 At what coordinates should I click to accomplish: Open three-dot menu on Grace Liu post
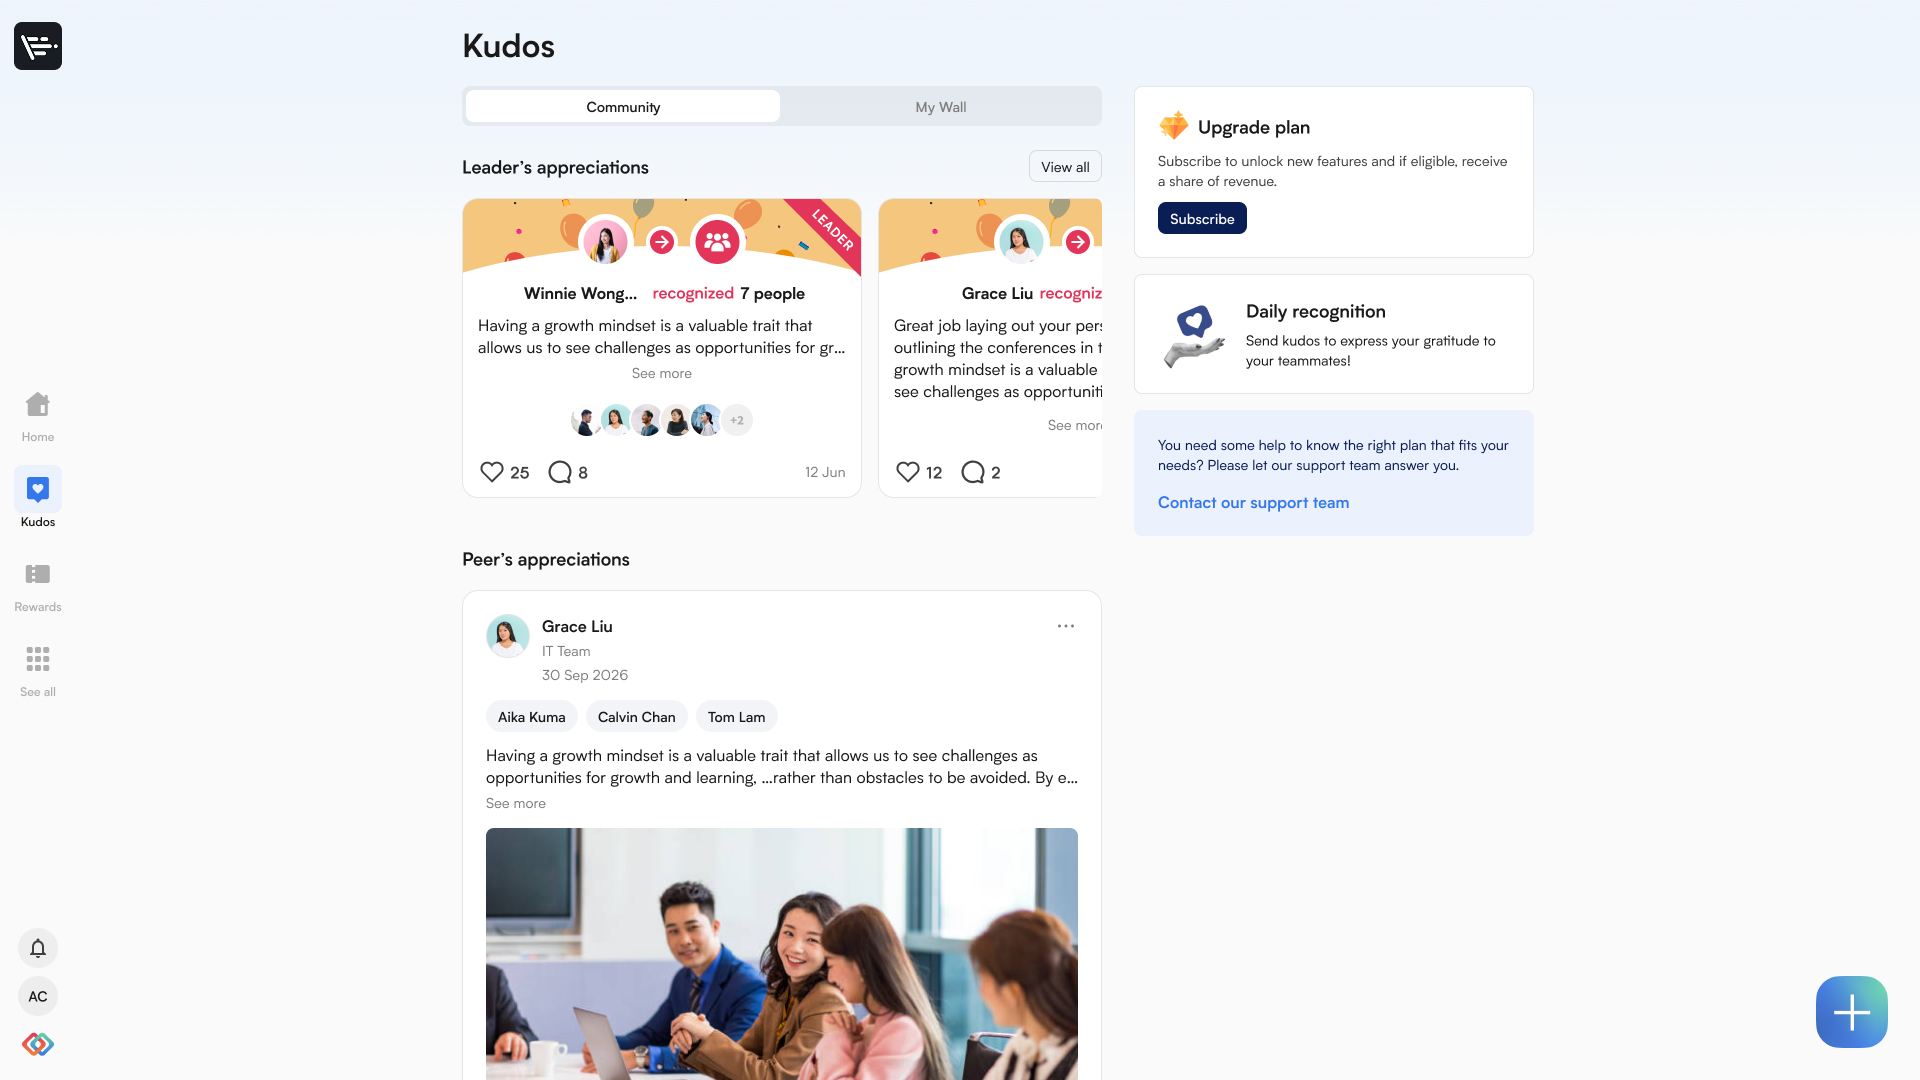pos(1066,626)
